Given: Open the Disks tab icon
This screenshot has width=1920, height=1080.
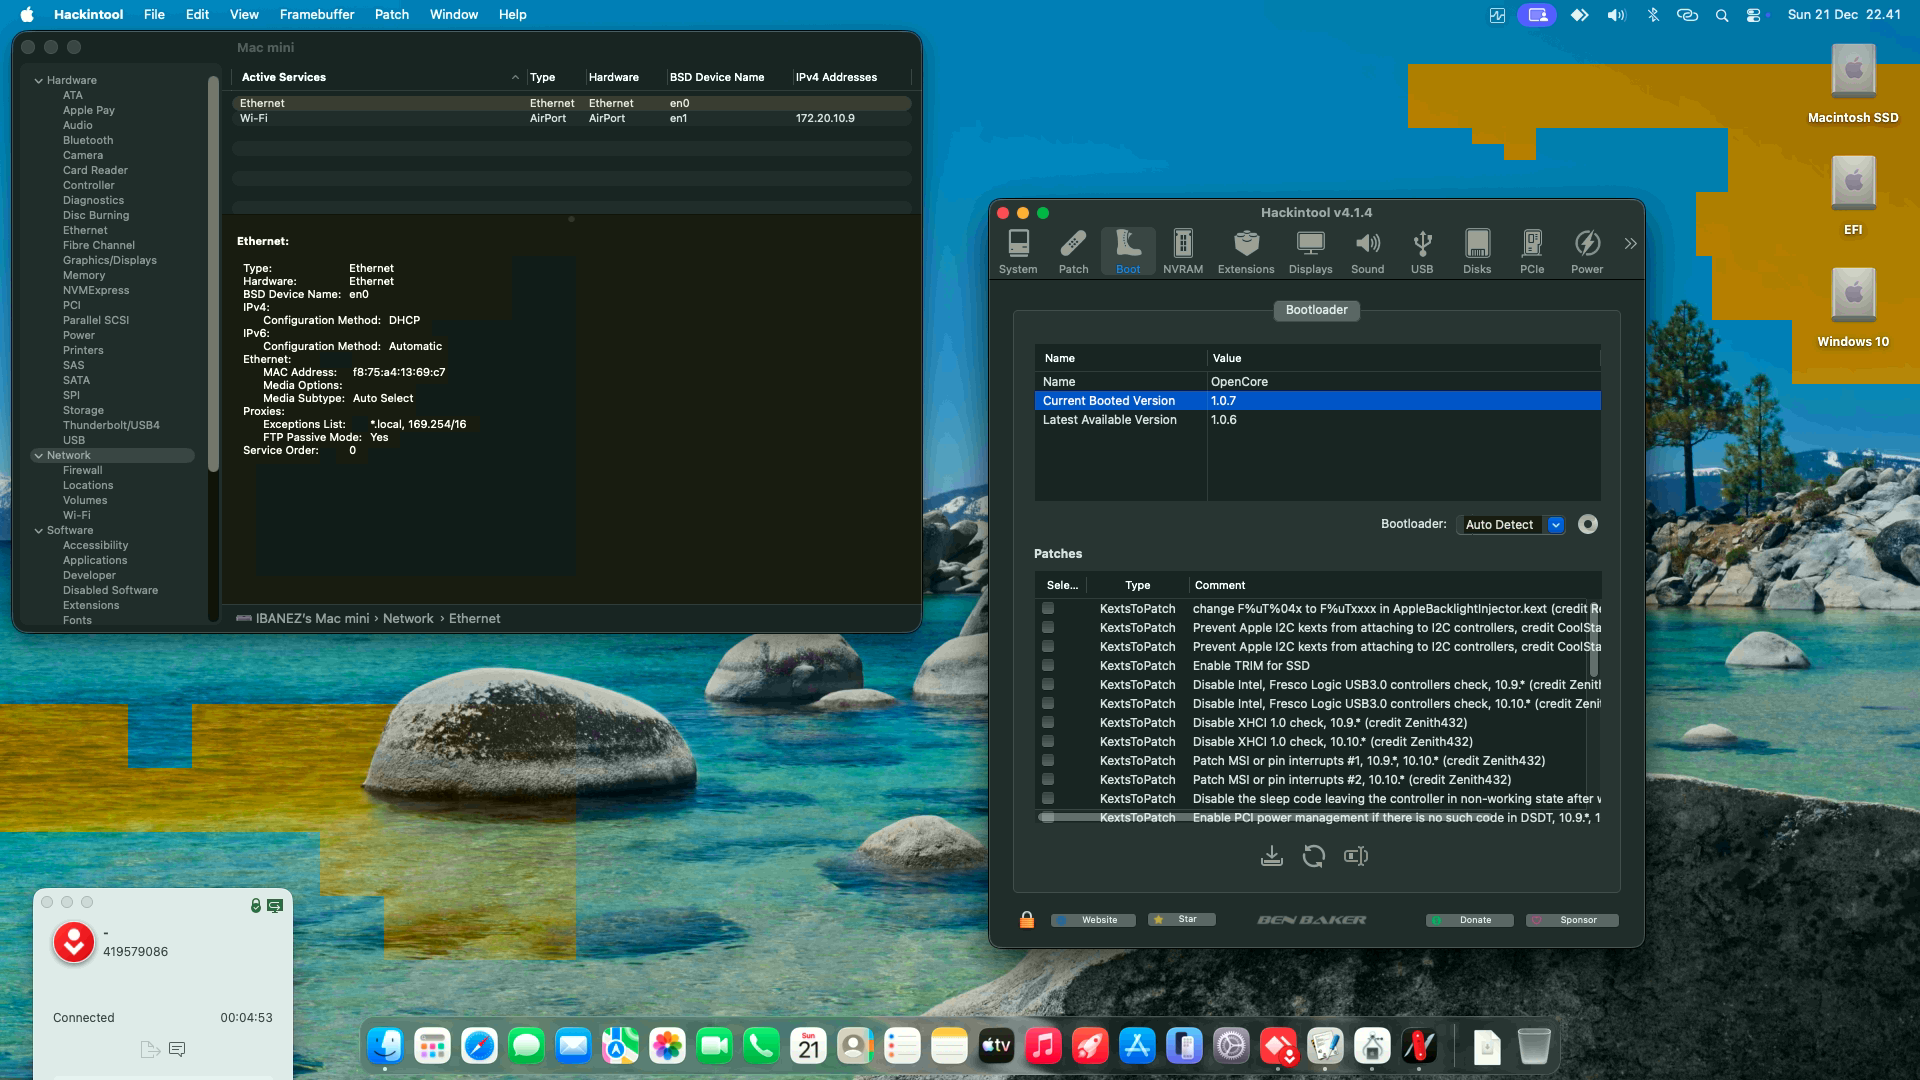Looking at the screenshot, I should coord(1477,251).
